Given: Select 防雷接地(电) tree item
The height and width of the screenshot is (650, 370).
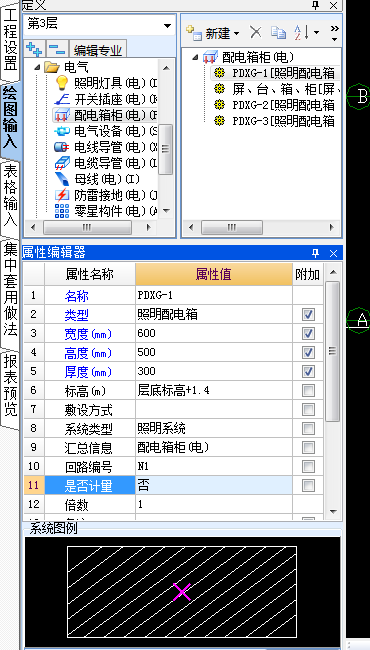Looking at the screenshot, I should 105,194.
